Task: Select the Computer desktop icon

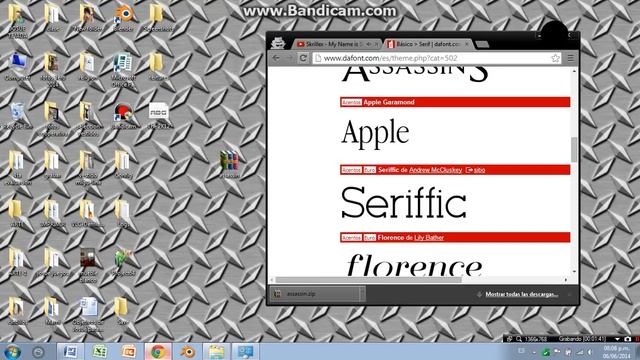Action: [18, 66]
